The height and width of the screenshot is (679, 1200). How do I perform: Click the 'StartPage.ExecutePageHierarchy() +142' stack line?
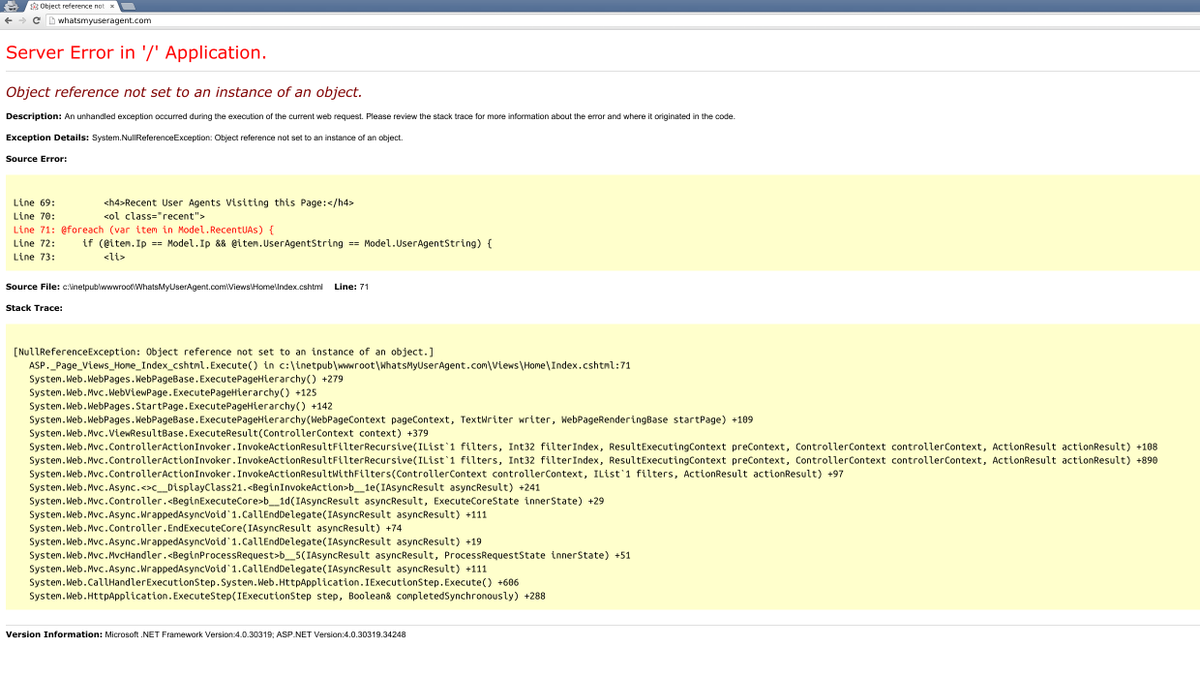coord(181,406)
